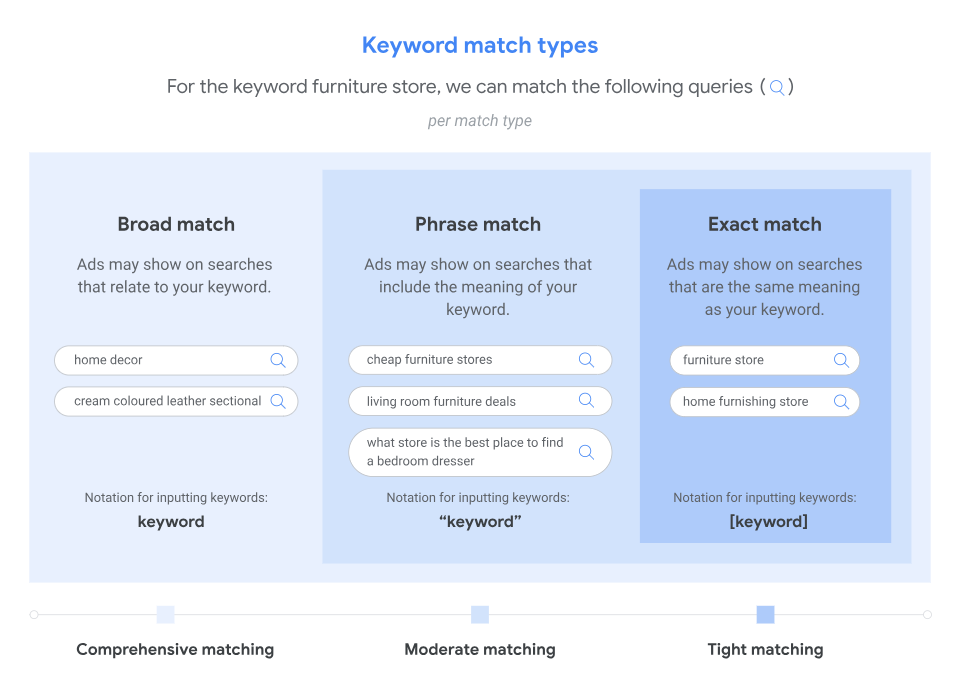Click the 'home decor' search field

(x=160, y=360)
